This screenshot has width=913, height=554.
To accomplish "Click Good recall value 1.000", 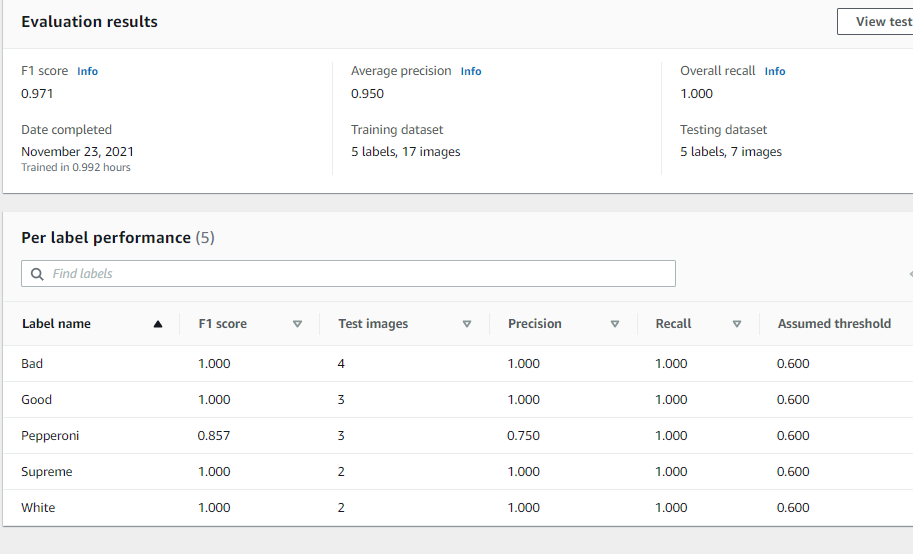I will click(x=671, y=400).
